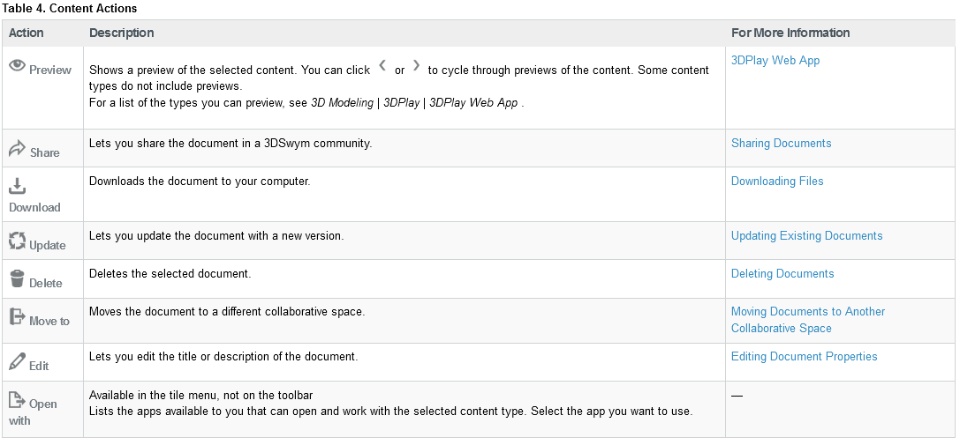Screen dimensions: 960x445
Task: Click the For More Information column header
Action: click(x=790, y=32)
